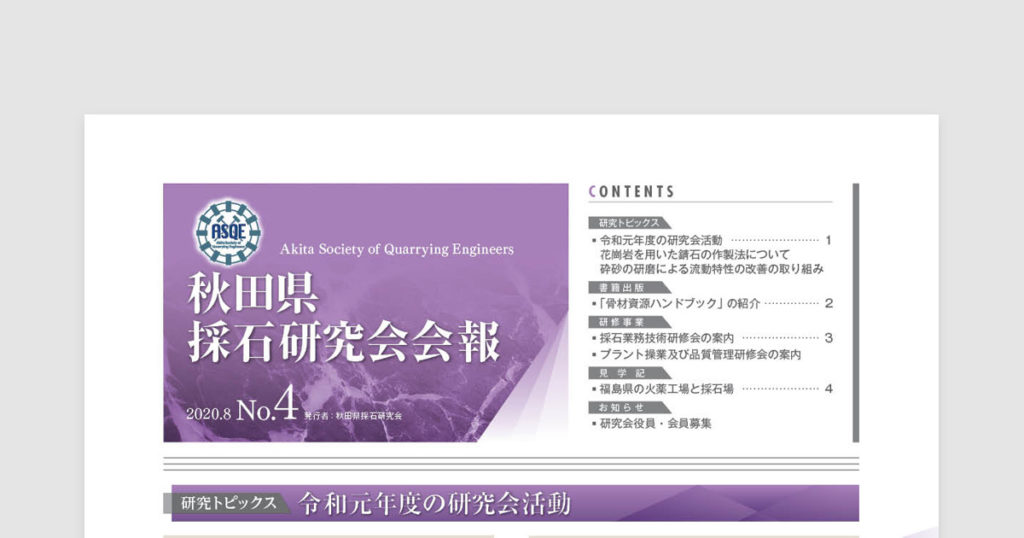Click the CONTENTS heading

pos(632,192)
